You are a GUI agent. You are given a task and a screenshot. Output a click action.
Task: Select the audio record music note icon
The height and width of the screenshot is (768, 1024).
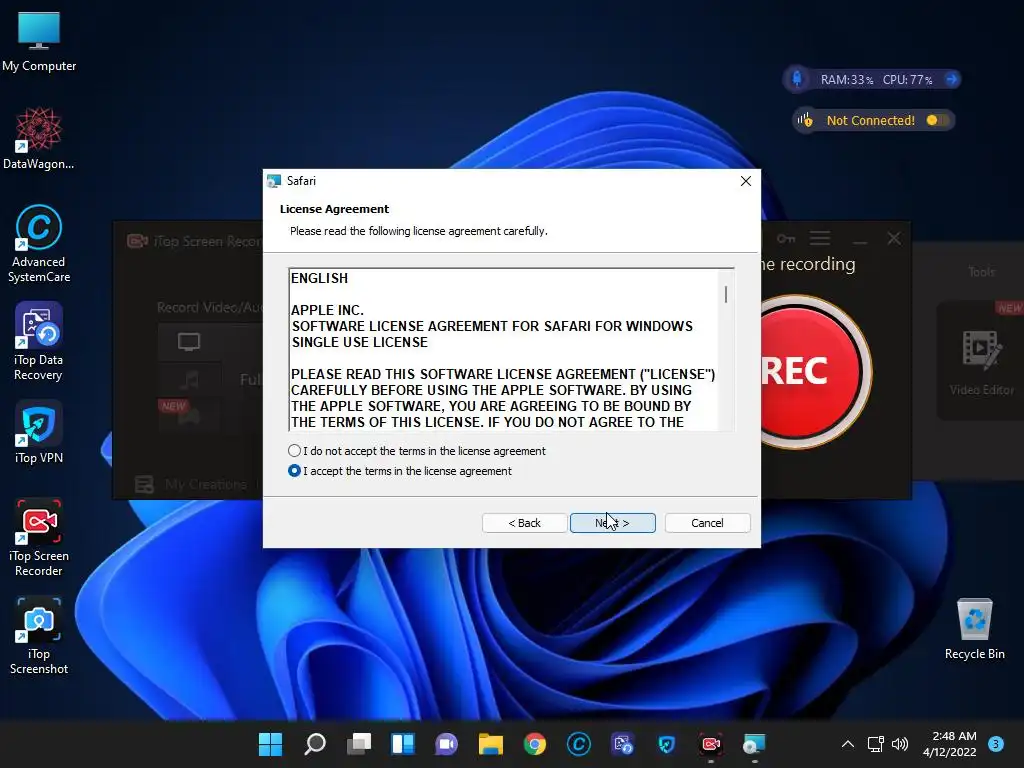(189, 379)
